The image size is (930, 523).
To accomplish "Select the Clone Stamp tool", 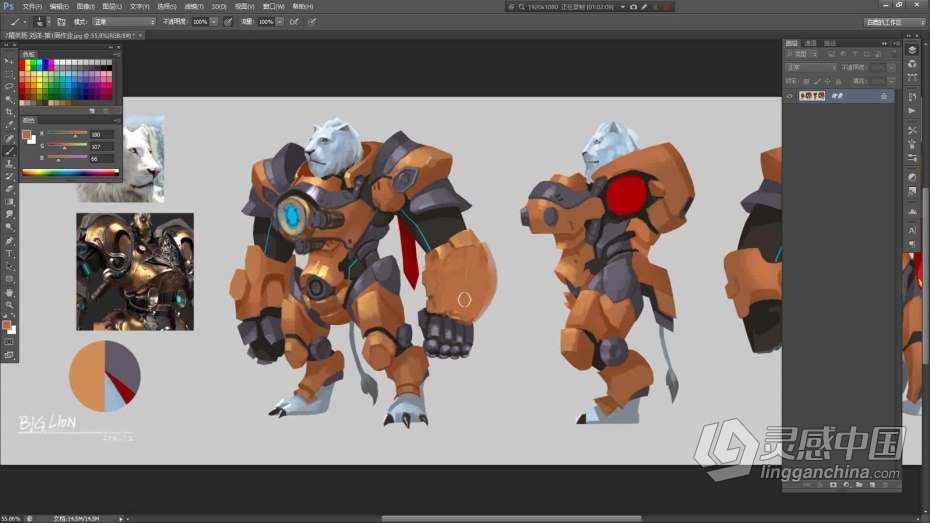I will (x=8, y=164).
